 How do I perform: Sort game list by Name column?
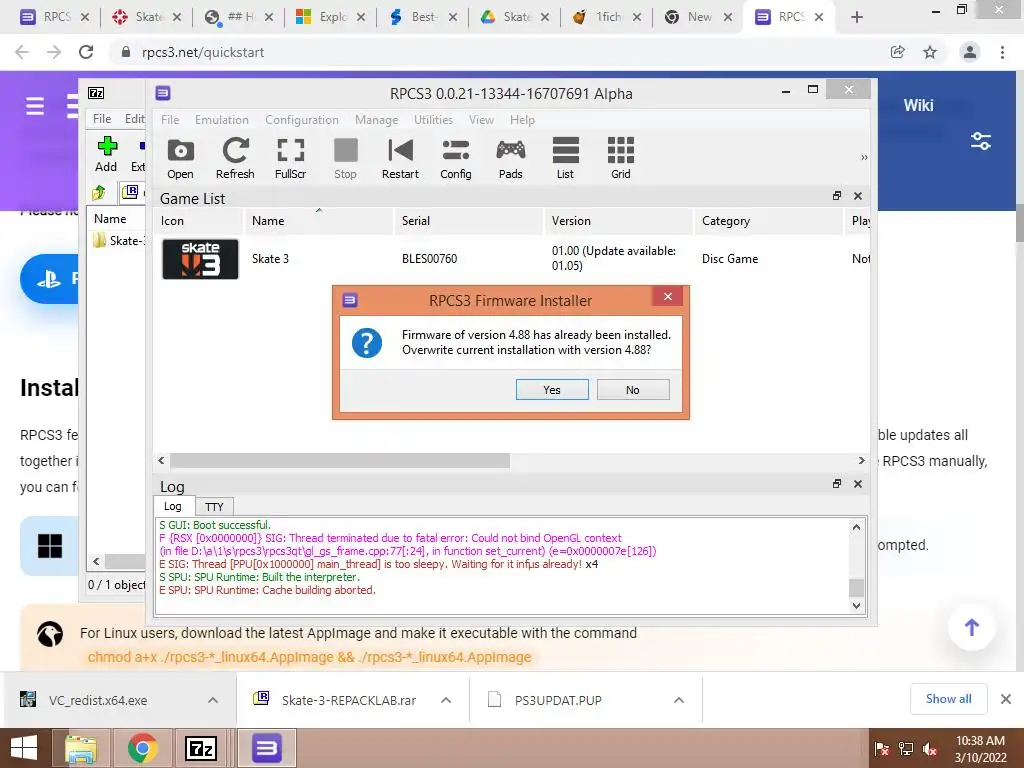[319, 221]
